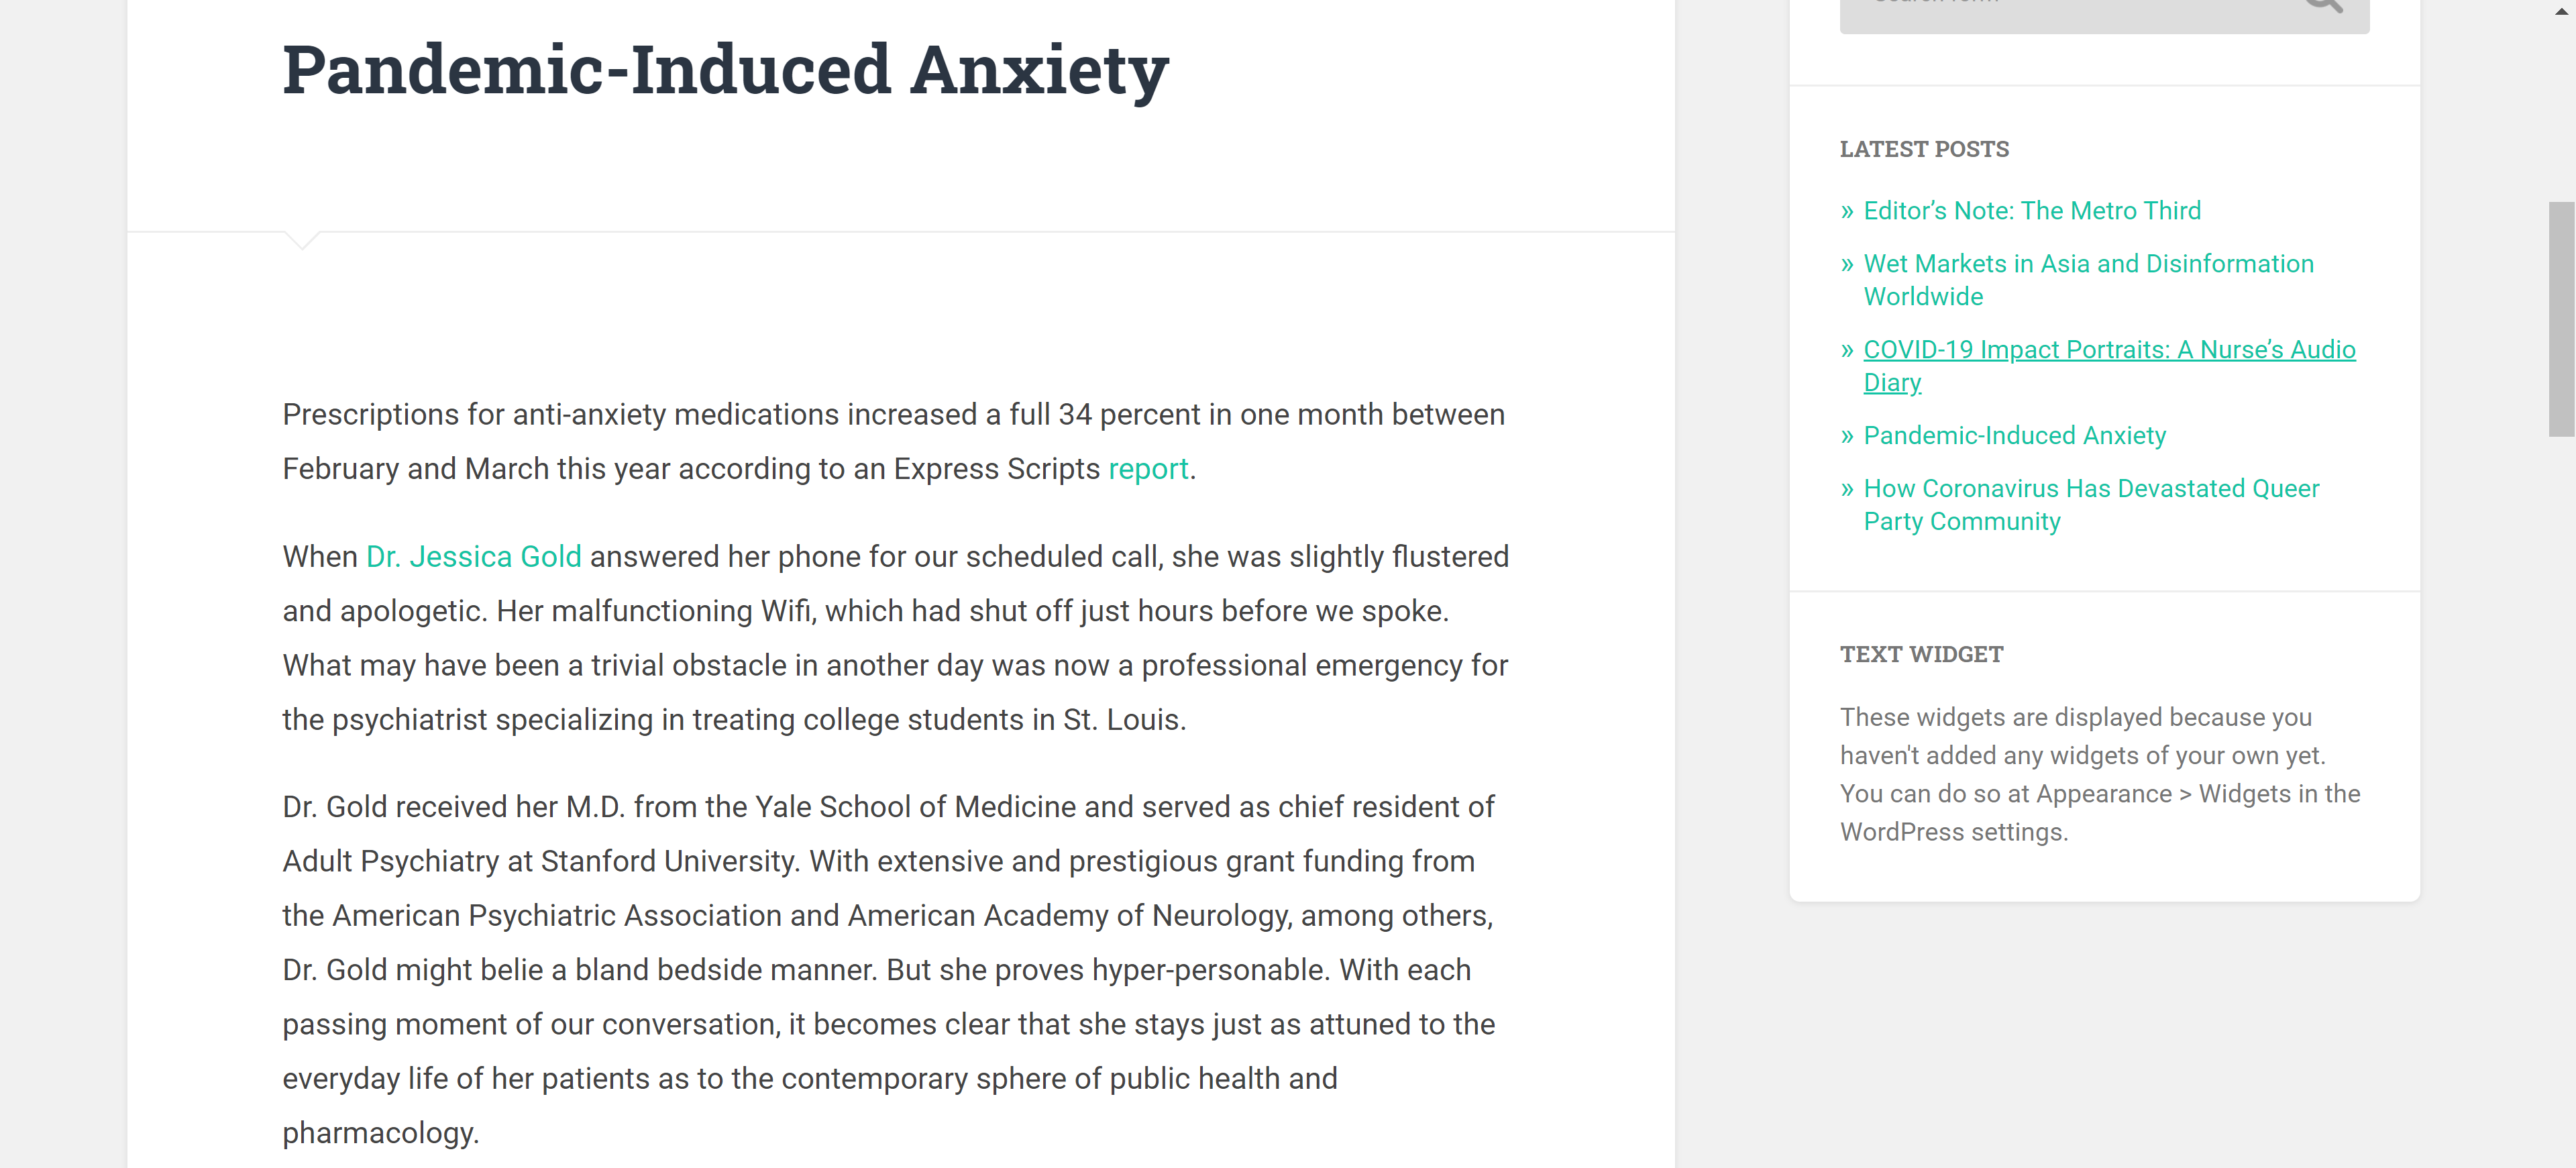Click the scrollbar track below the thumb
The image size is (2576, 1168).
pos(2561,800)
